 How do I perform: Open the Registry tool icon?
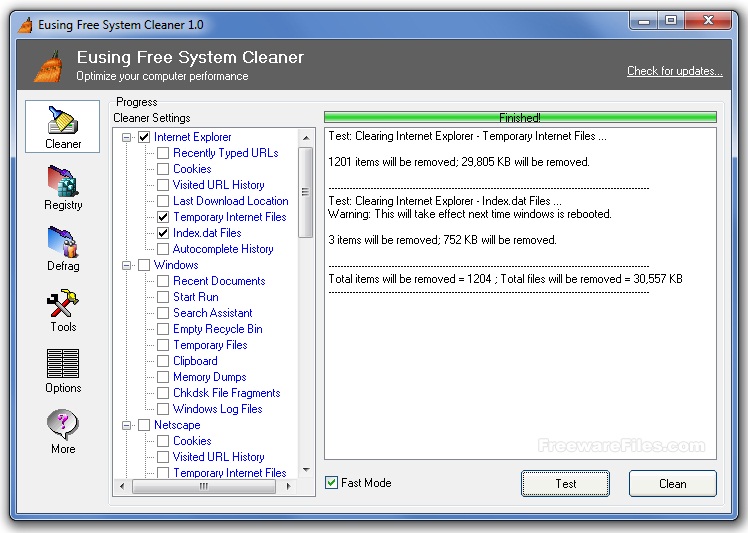62,186
